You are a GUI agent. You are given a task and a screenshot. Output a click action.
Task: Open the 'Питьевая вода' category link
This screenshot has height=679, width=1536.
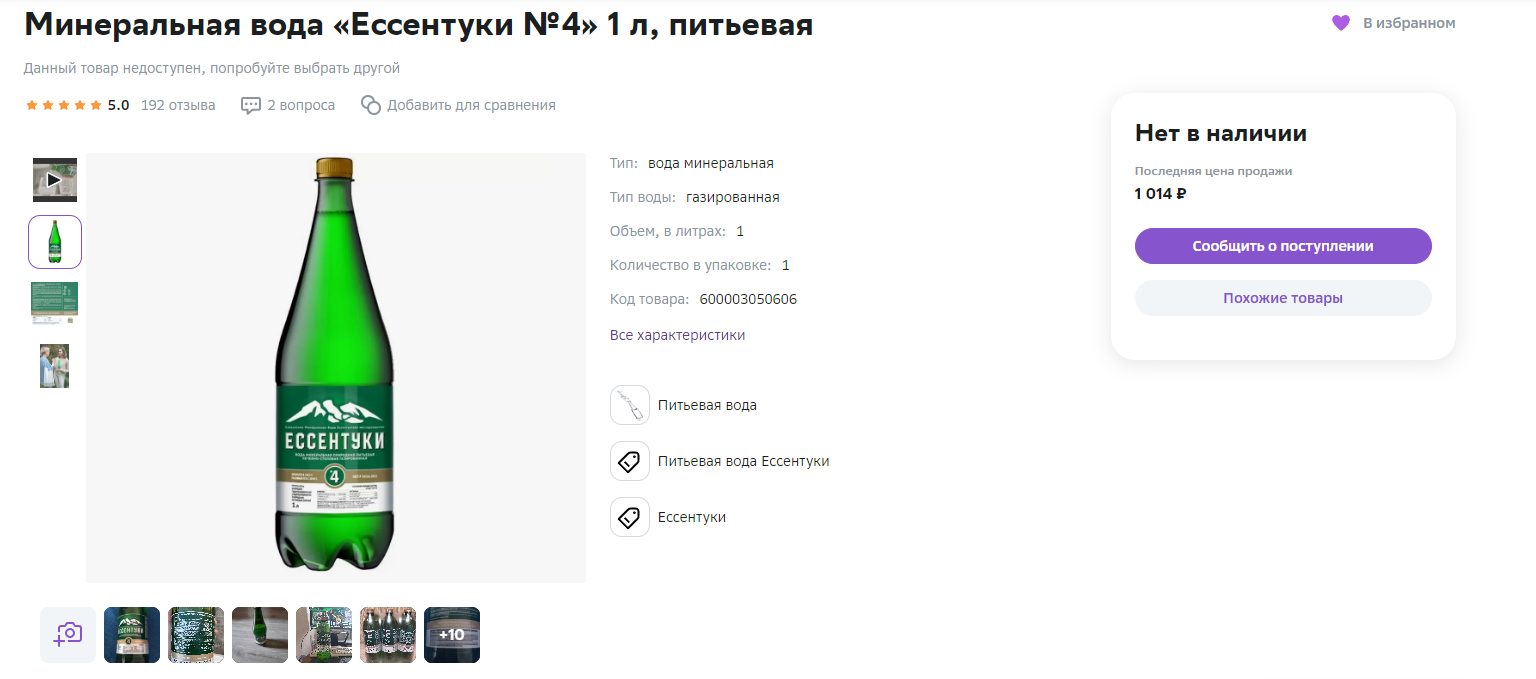(707, 405)
